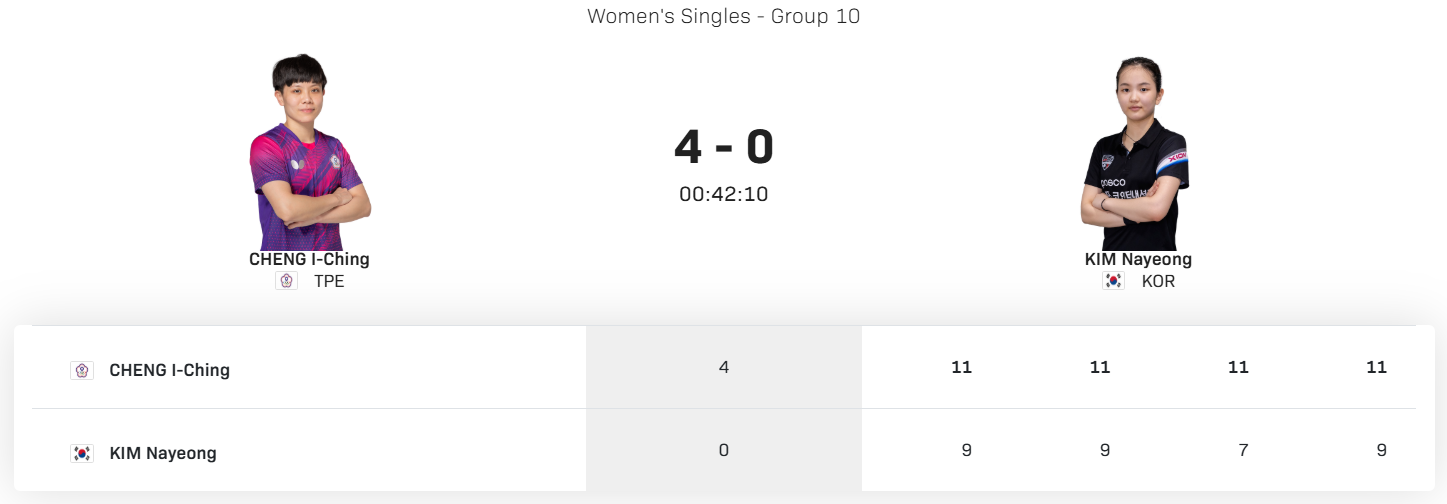Click the KOR flag icon beneath Kim's photo
The height and width of the screenshot is (504, 1447).
pos(1113,281)
